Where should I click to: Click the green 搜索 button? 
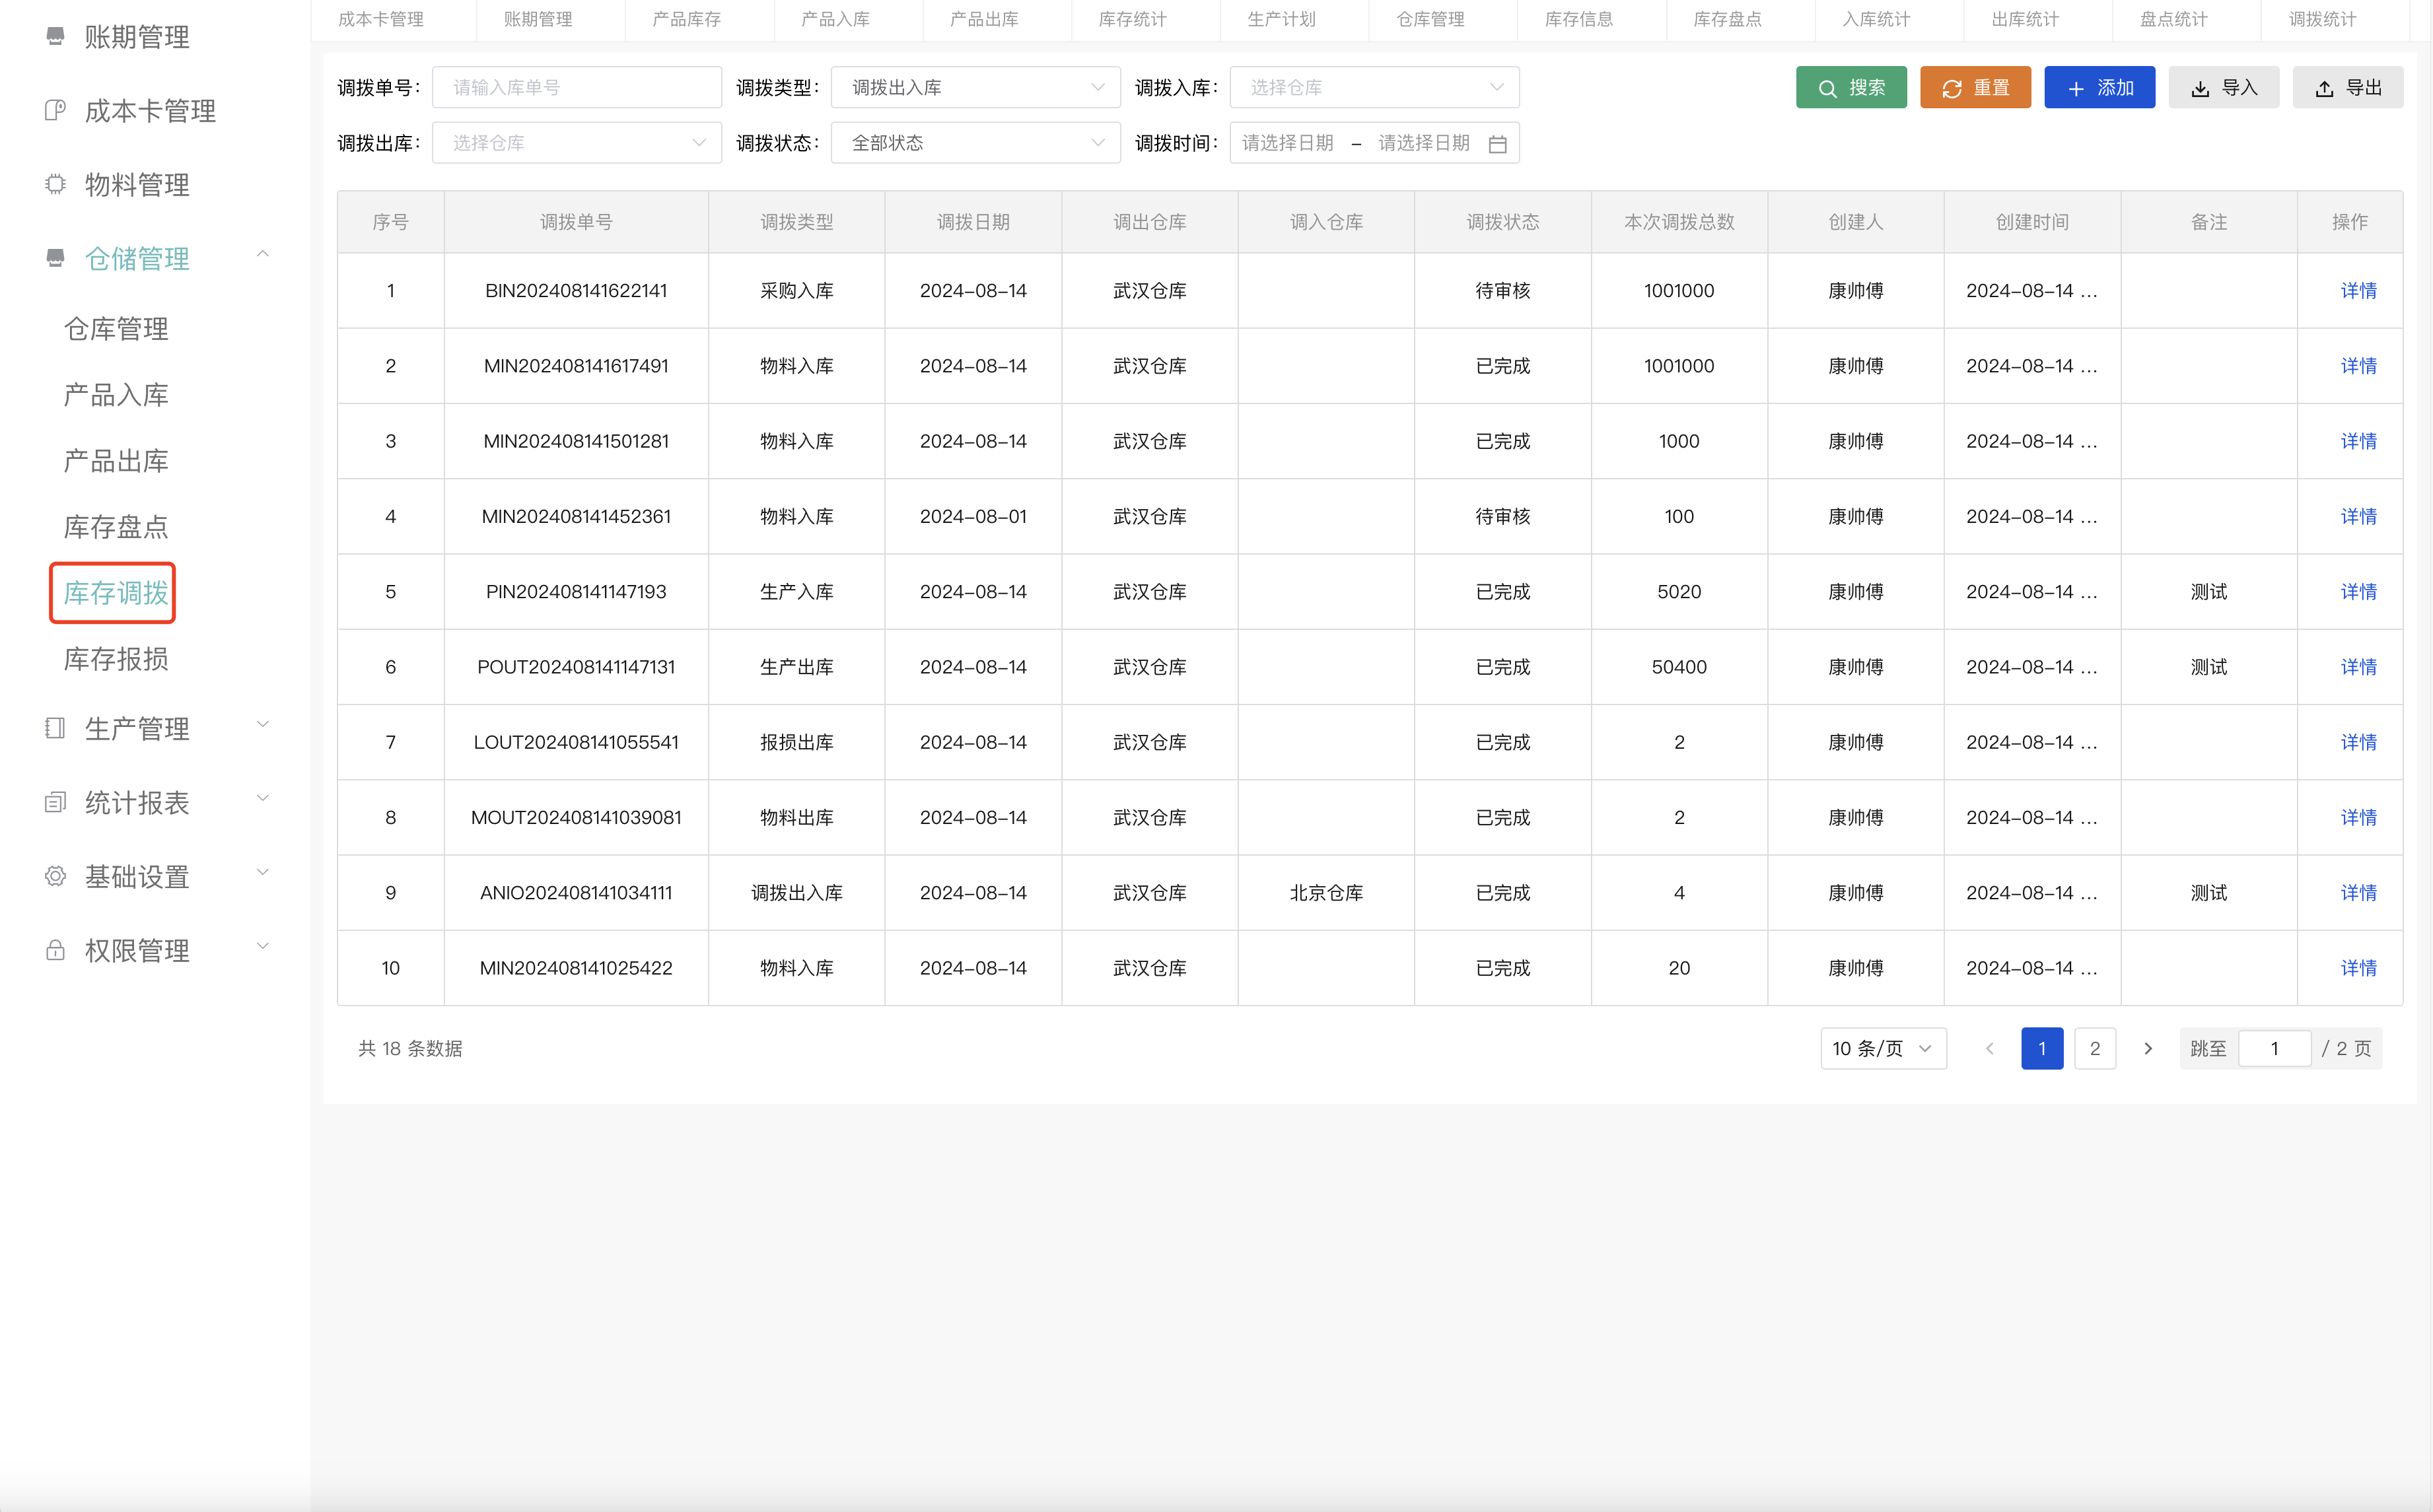coord(1851,88)
